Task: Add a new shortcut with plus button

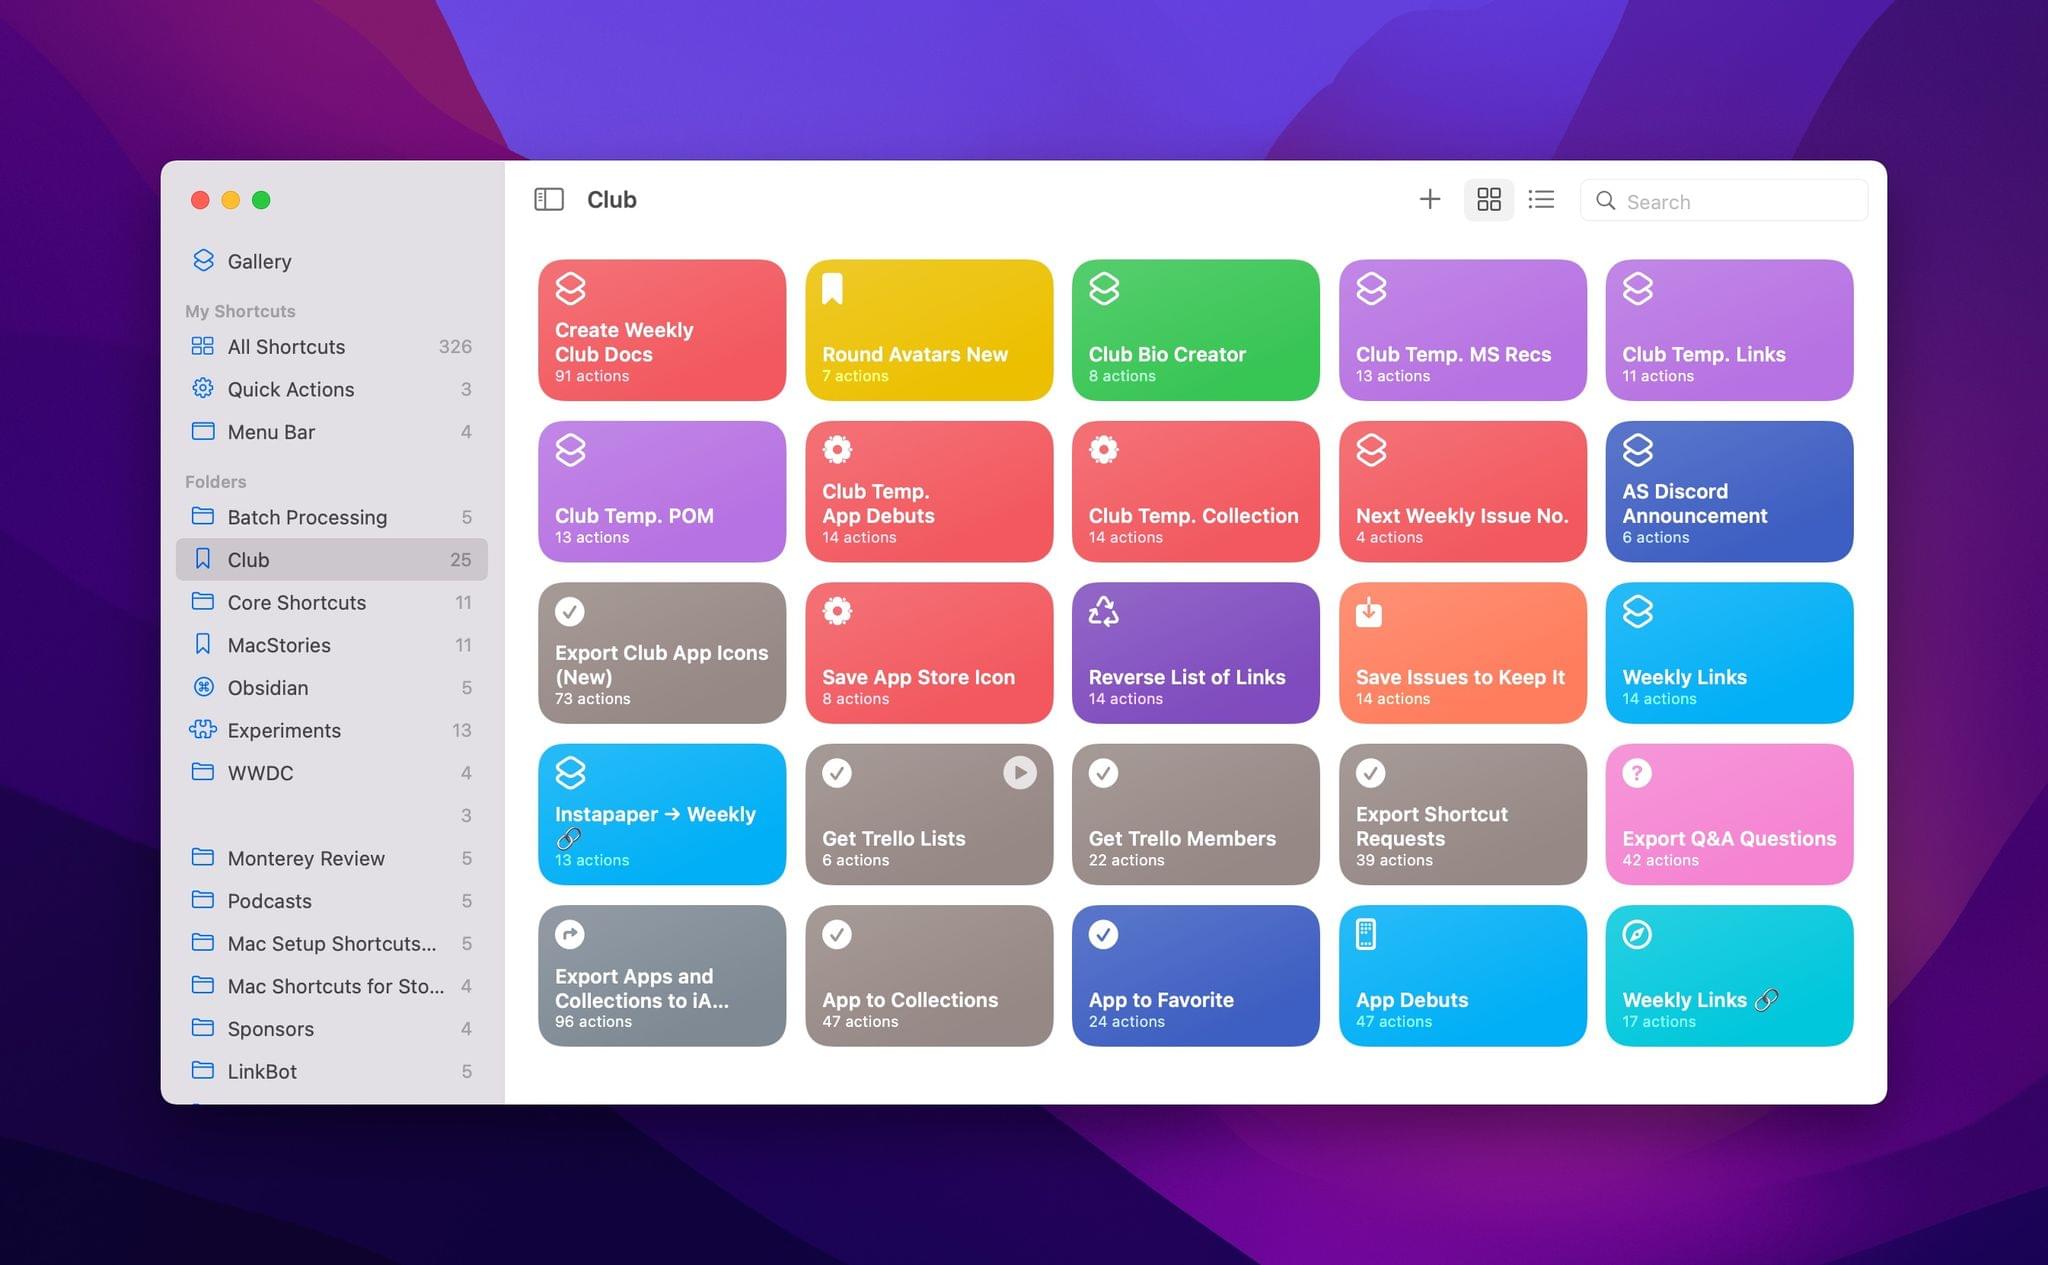Action: (1429, 200)
